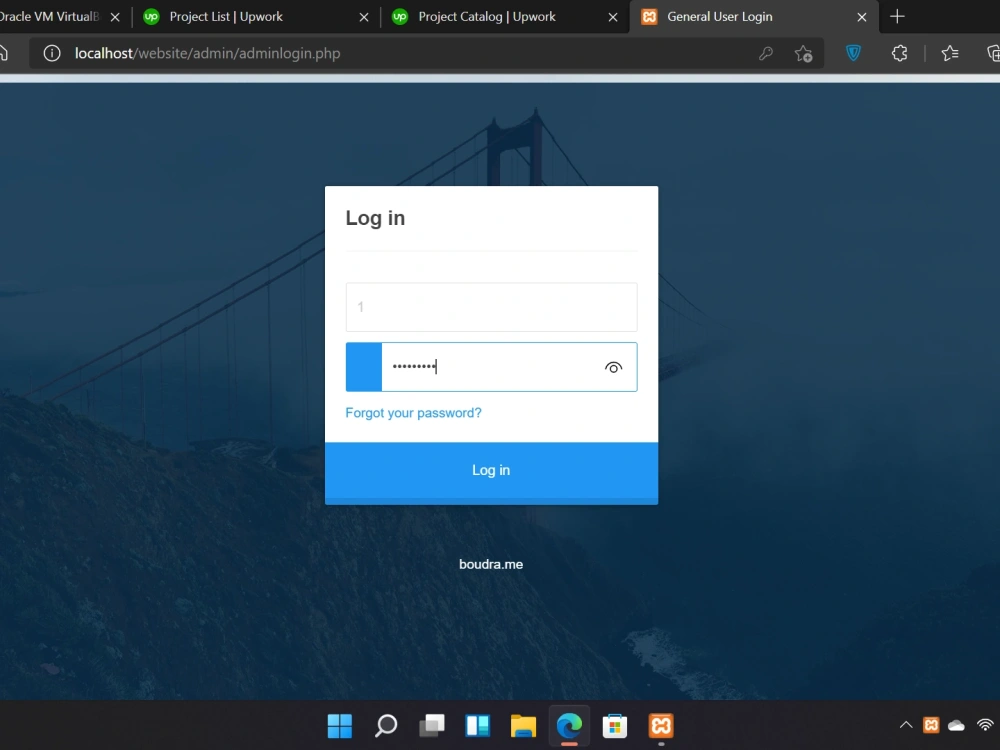The width and height of the screenshot is (1000, 750).
Task: Click the username input field
Action: click(491, 307)
